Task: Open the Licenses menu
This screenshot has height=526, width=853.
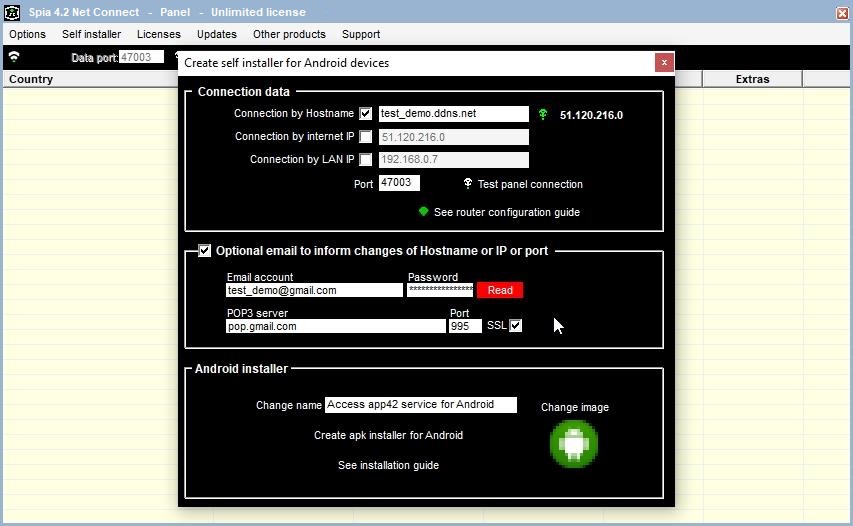Action: point(159,34)
